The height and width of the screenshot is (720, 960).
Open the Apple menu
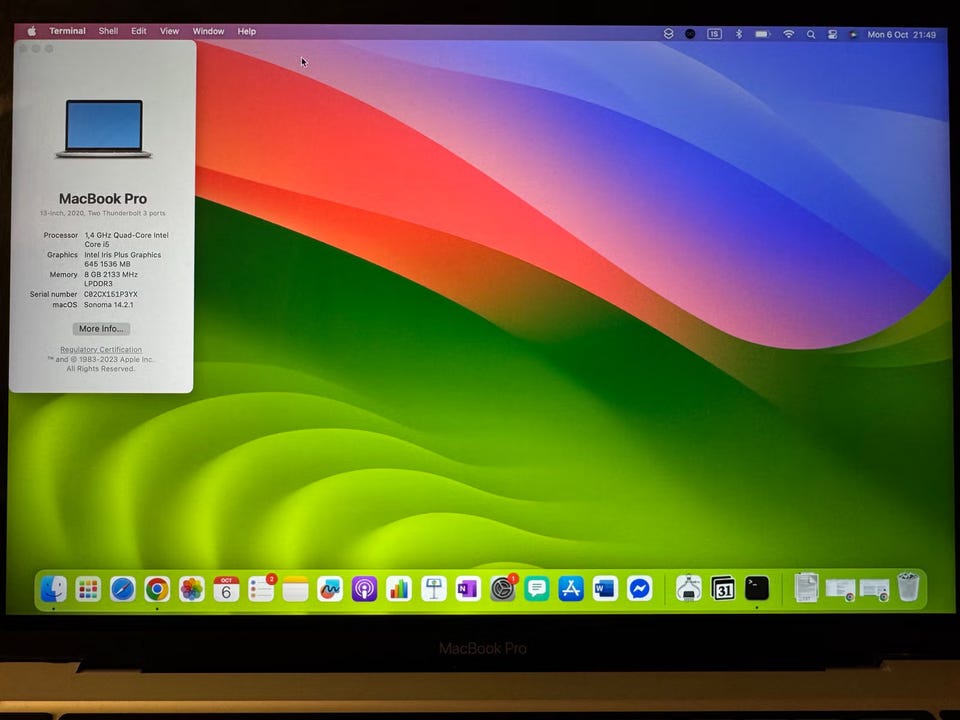pos(31,32)
